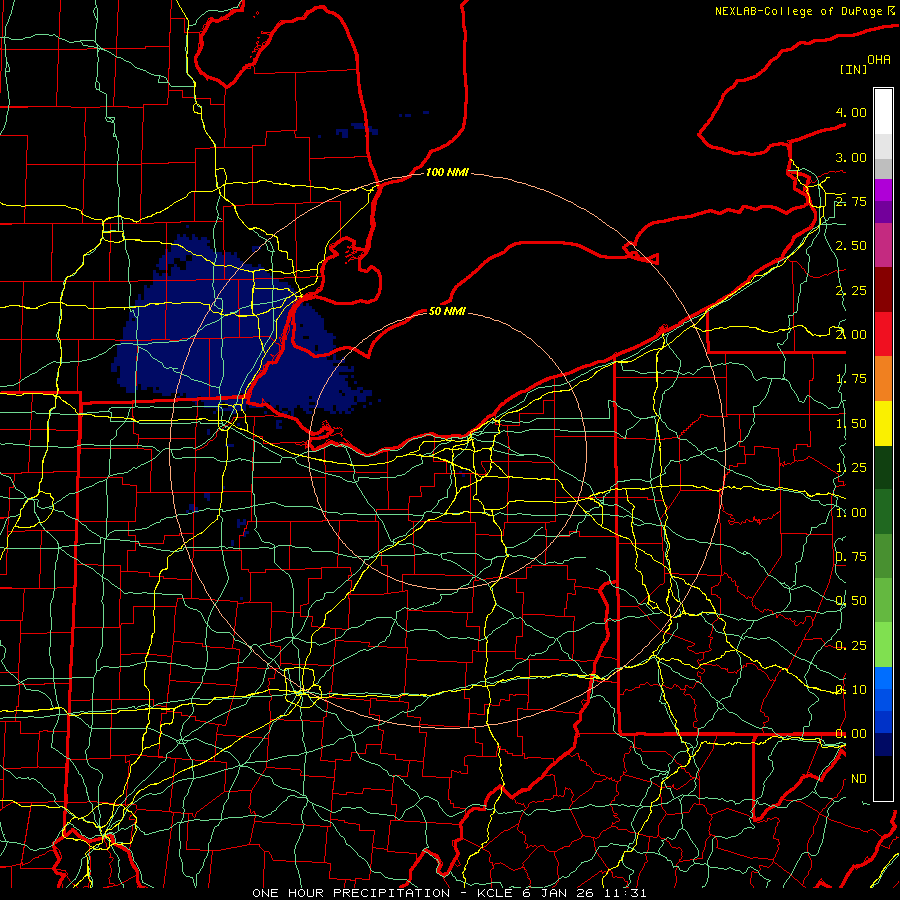Pick the orange legend swatch beside 1.75

[x=883, y=379]
